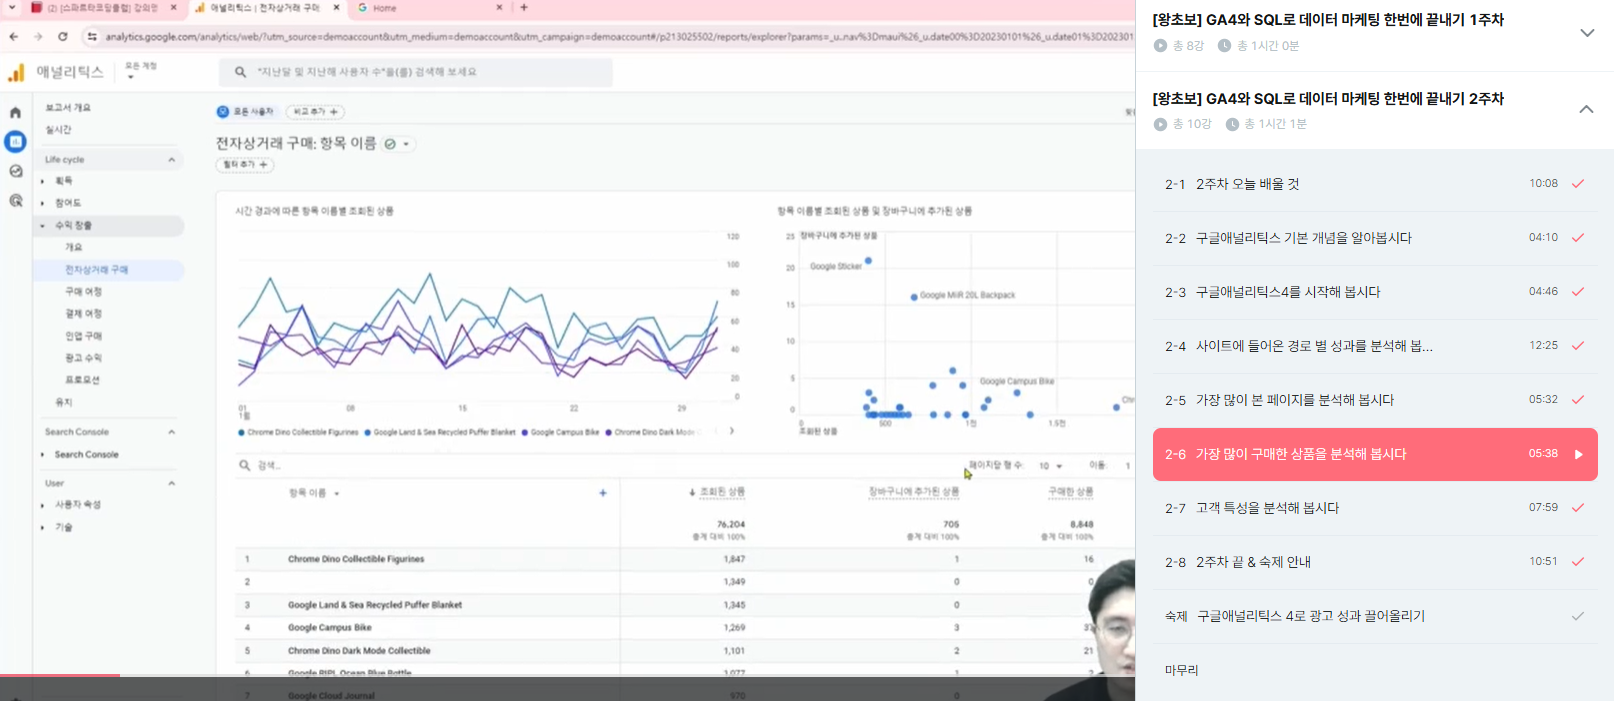Open the 보고서 개요 report
Screen dimensions: 1614x701
[68, 107]
